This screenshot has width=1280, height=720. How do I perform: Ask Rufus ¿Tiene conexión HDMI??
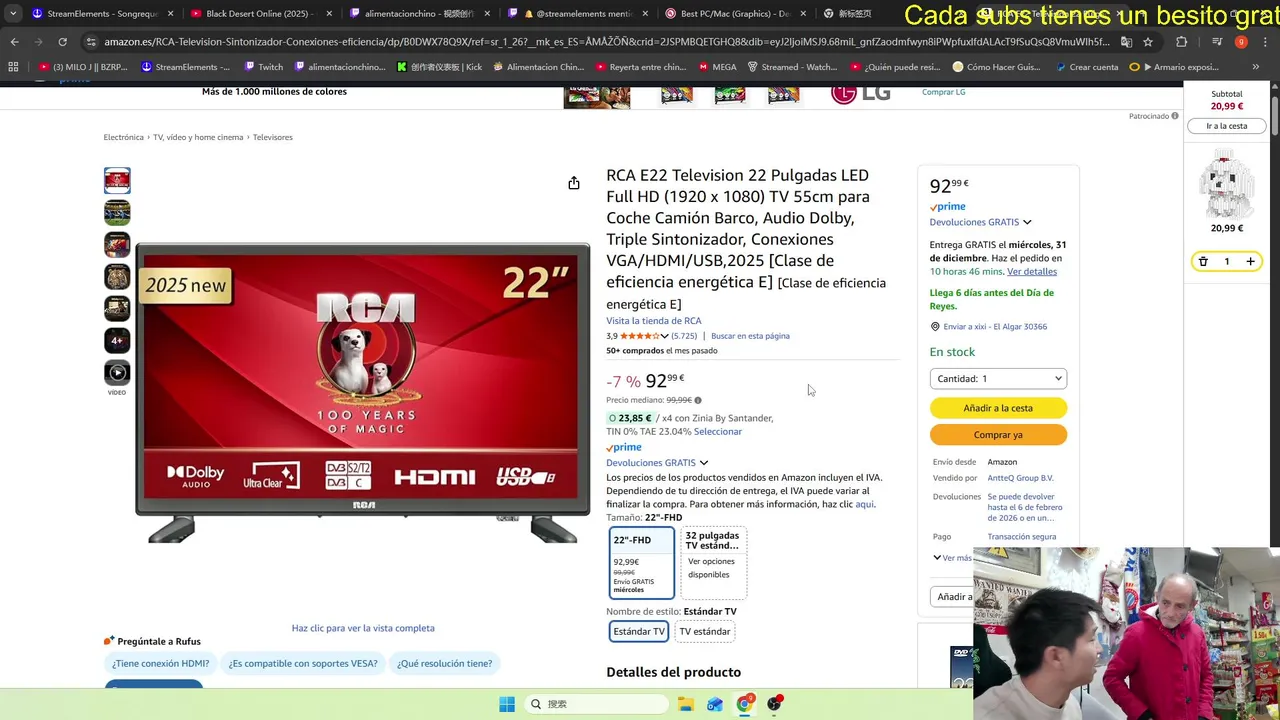(x=161, y=663)
